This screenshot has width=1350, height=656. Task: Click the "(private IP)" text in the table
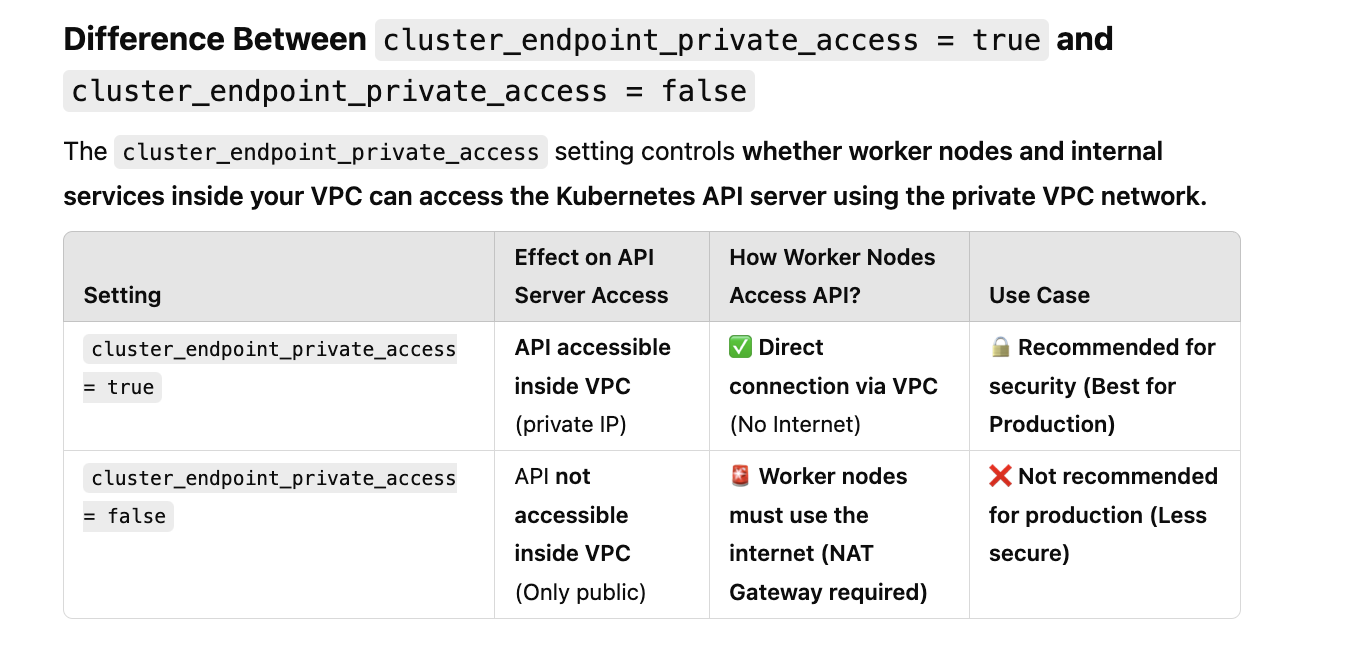click(570, 424)
